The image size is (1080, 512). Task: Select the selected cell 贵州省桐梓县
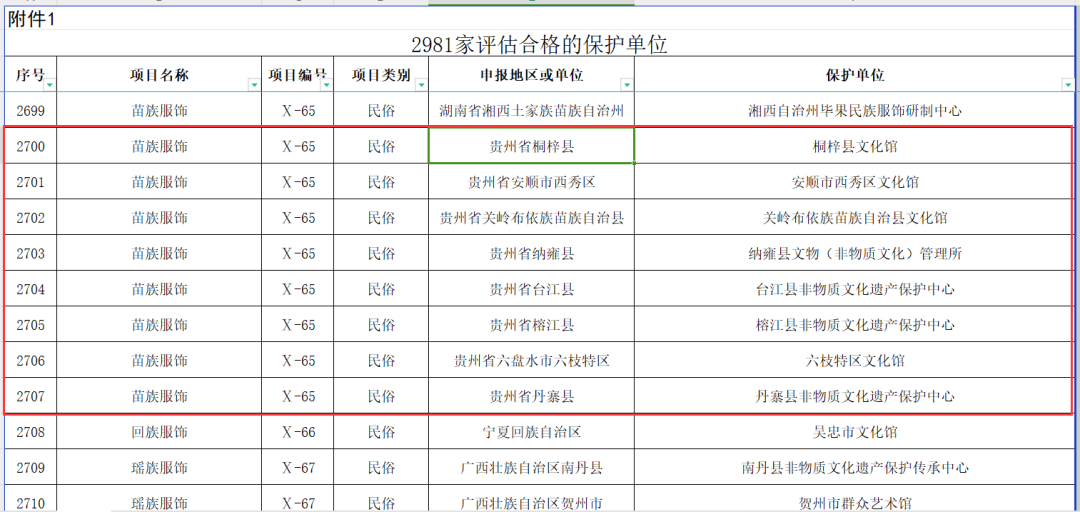(x=531, y=147)
